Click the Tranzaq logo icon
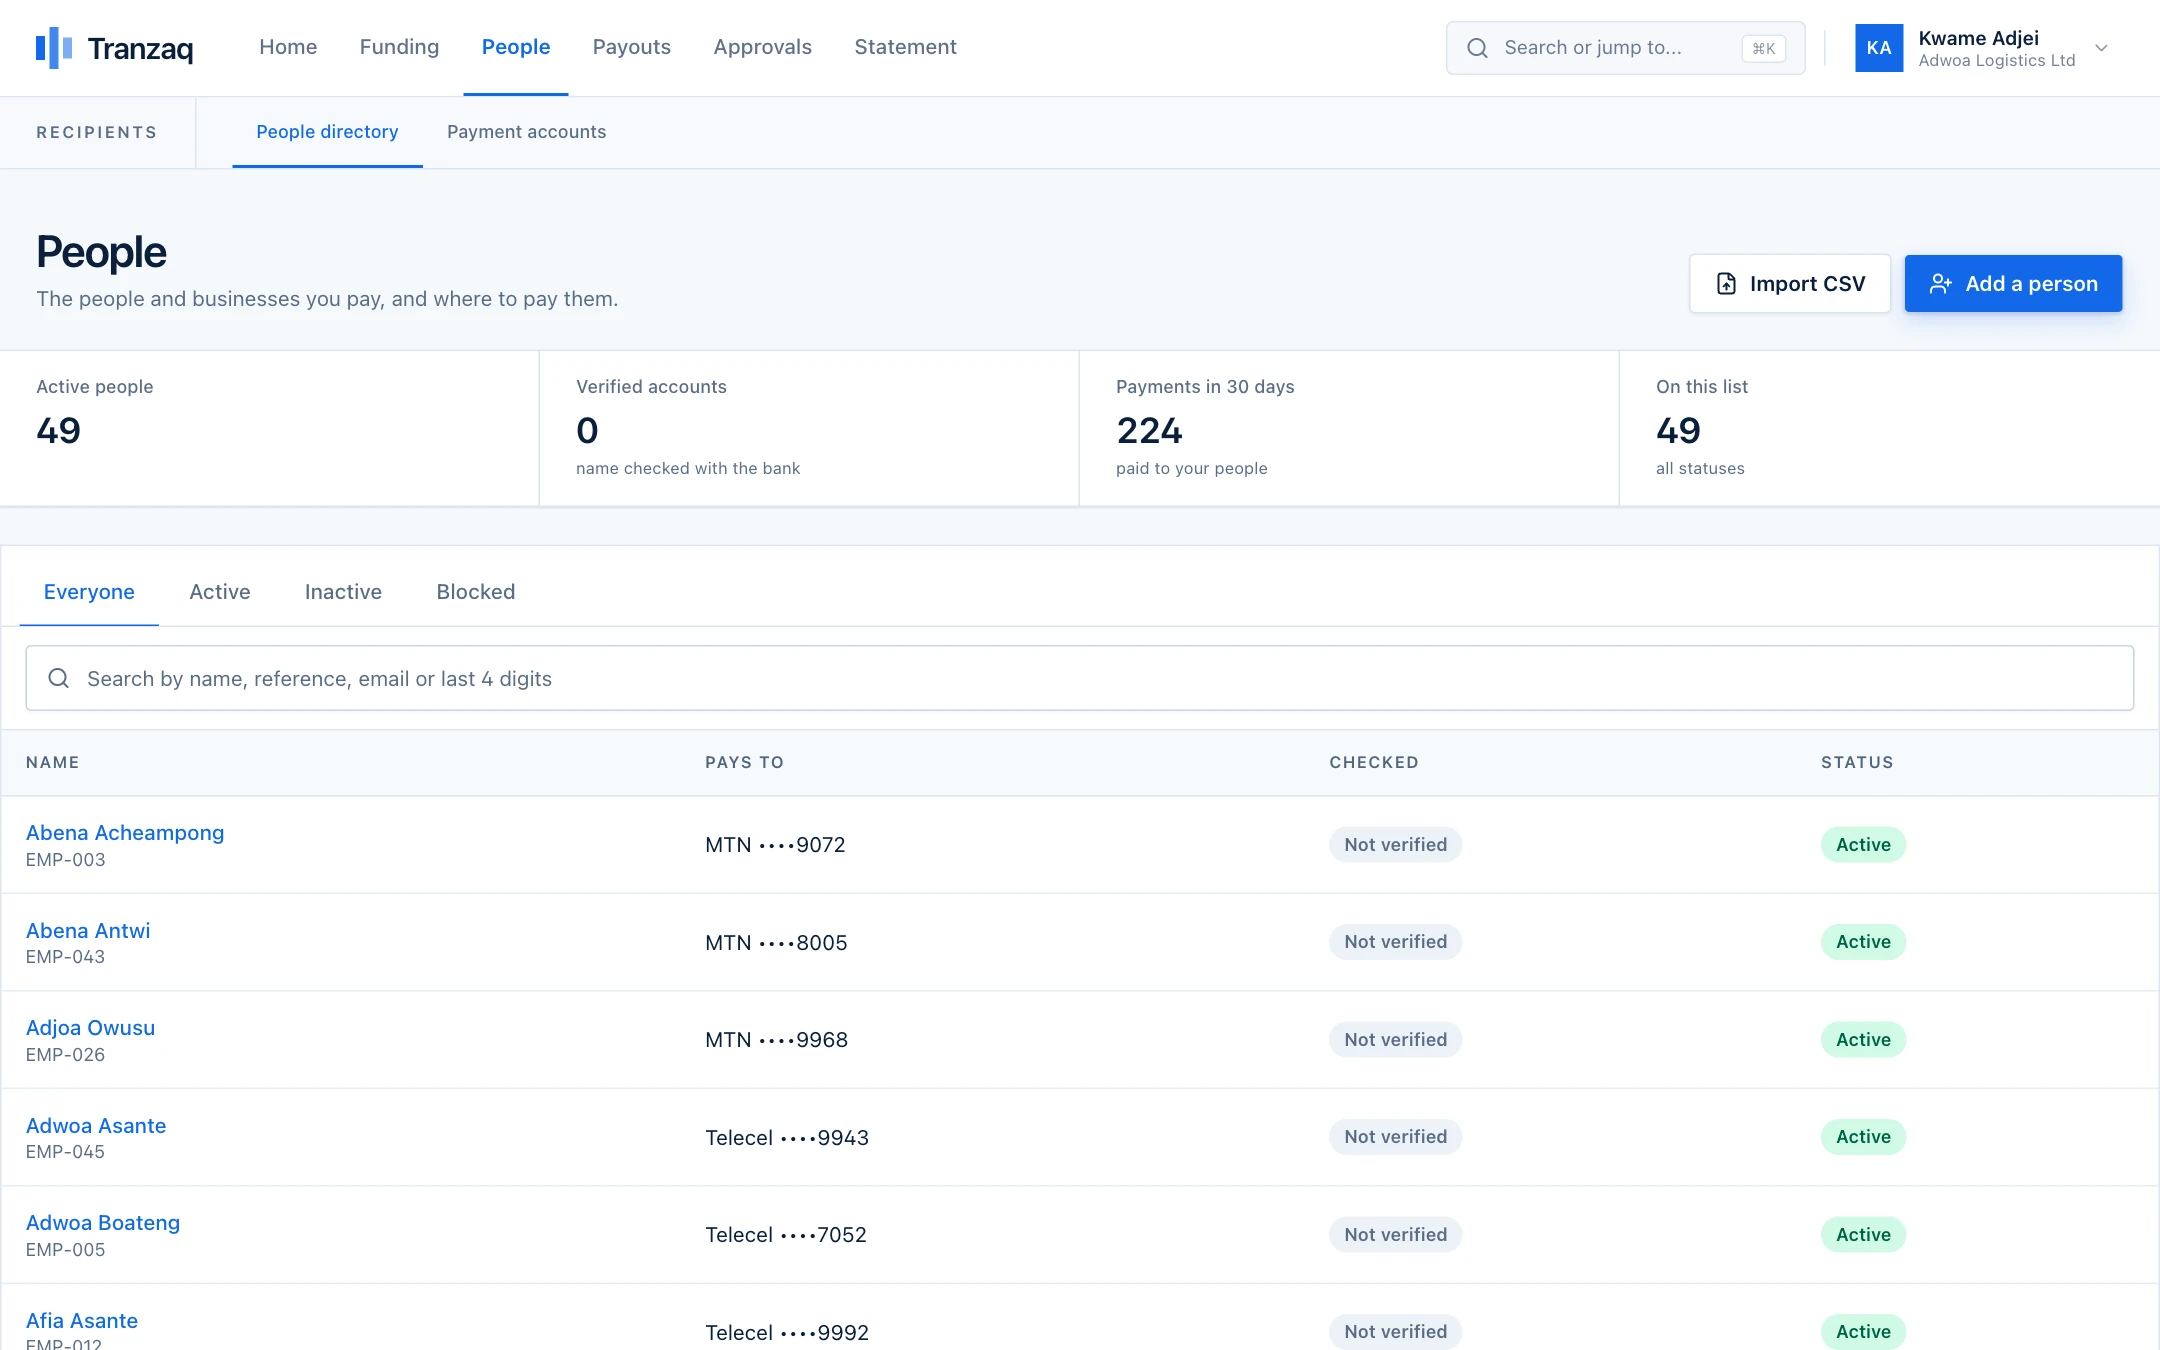2160x1350 pixels. (54, 47)
